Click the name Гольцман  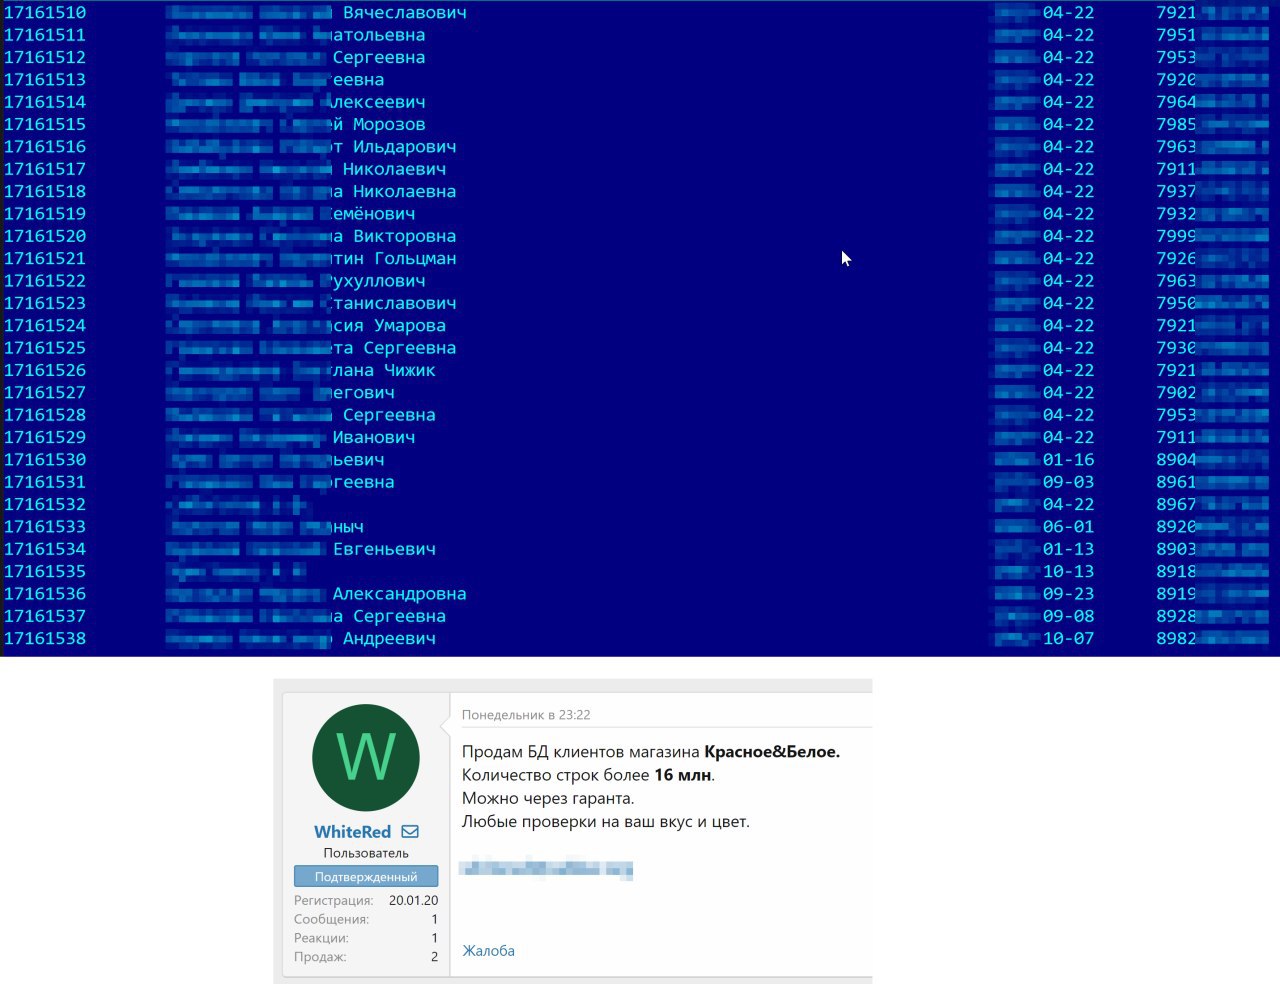tap(415, 259)
